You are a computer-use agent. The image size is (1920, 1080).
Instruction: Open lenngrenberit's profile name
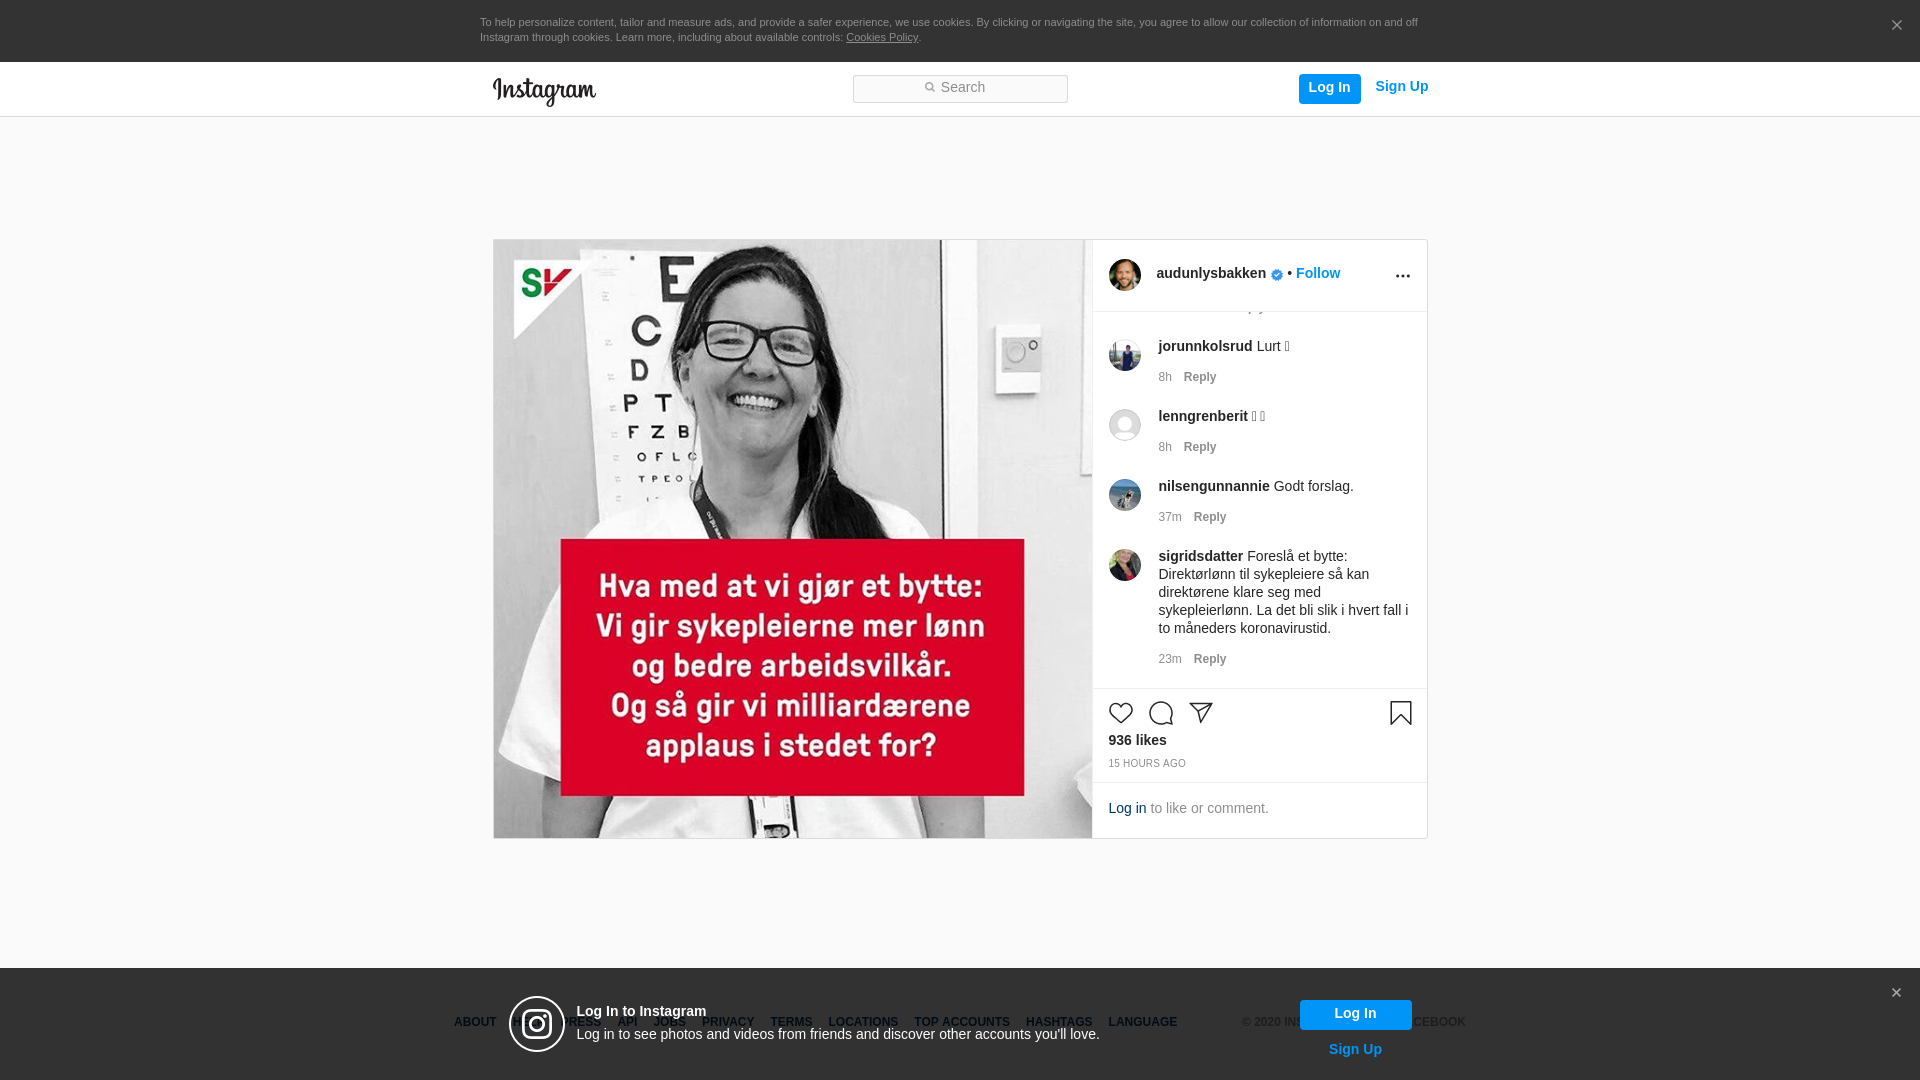(x=1203, y=416)
